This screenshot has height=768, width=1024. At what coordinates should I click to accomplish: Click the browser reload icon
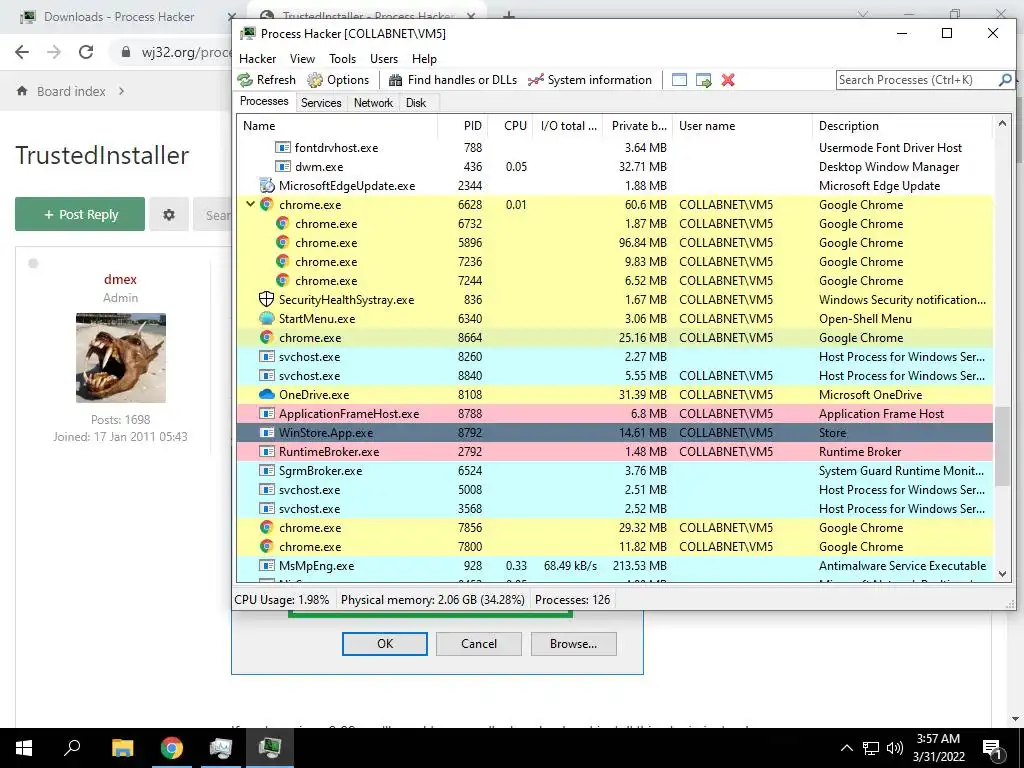(86, 52)
